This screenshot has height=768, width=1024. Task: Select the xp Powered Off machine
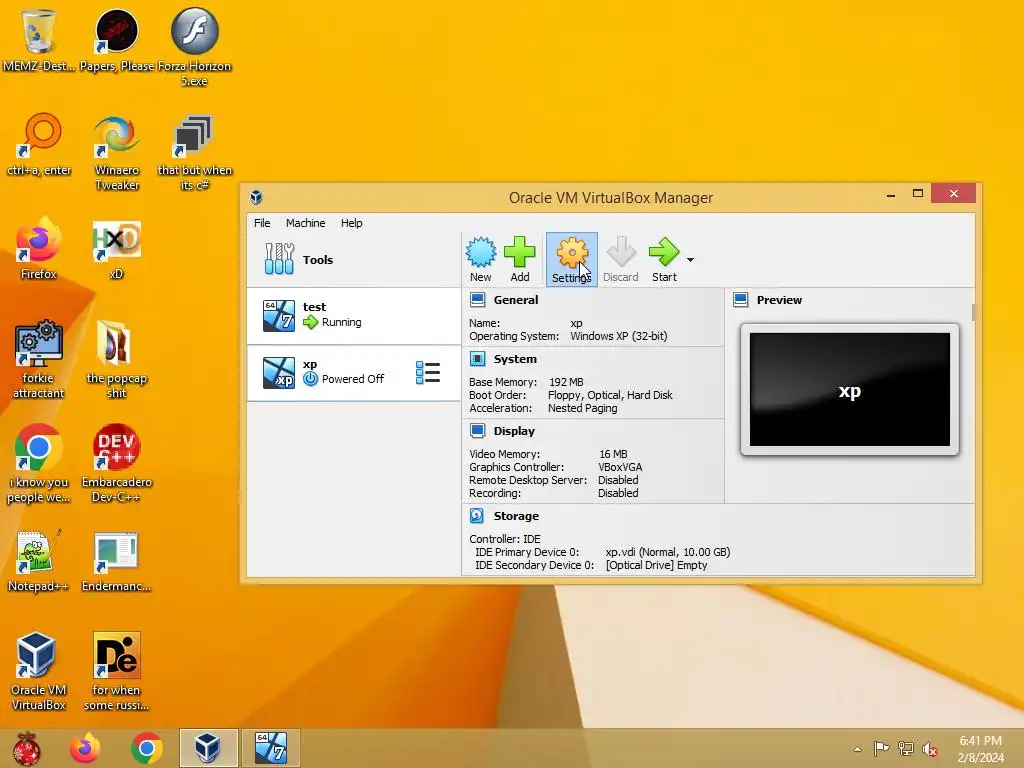tap(353, 373)
